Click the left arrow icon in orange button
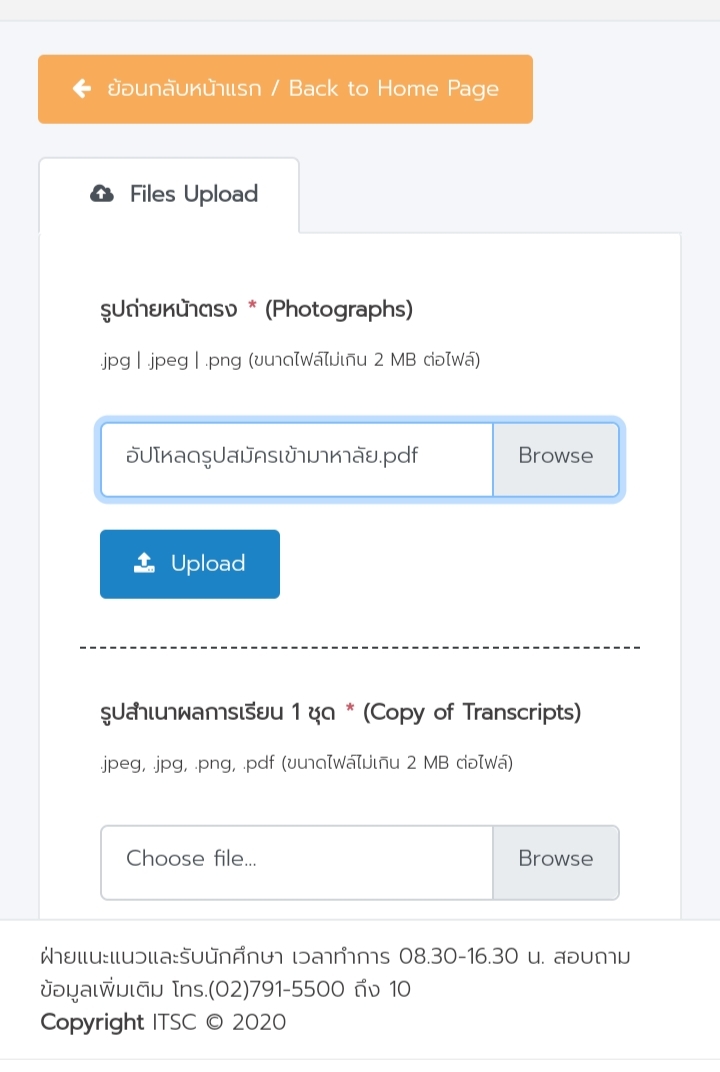This screenshot has height=1072, width=720. [82, 88]
